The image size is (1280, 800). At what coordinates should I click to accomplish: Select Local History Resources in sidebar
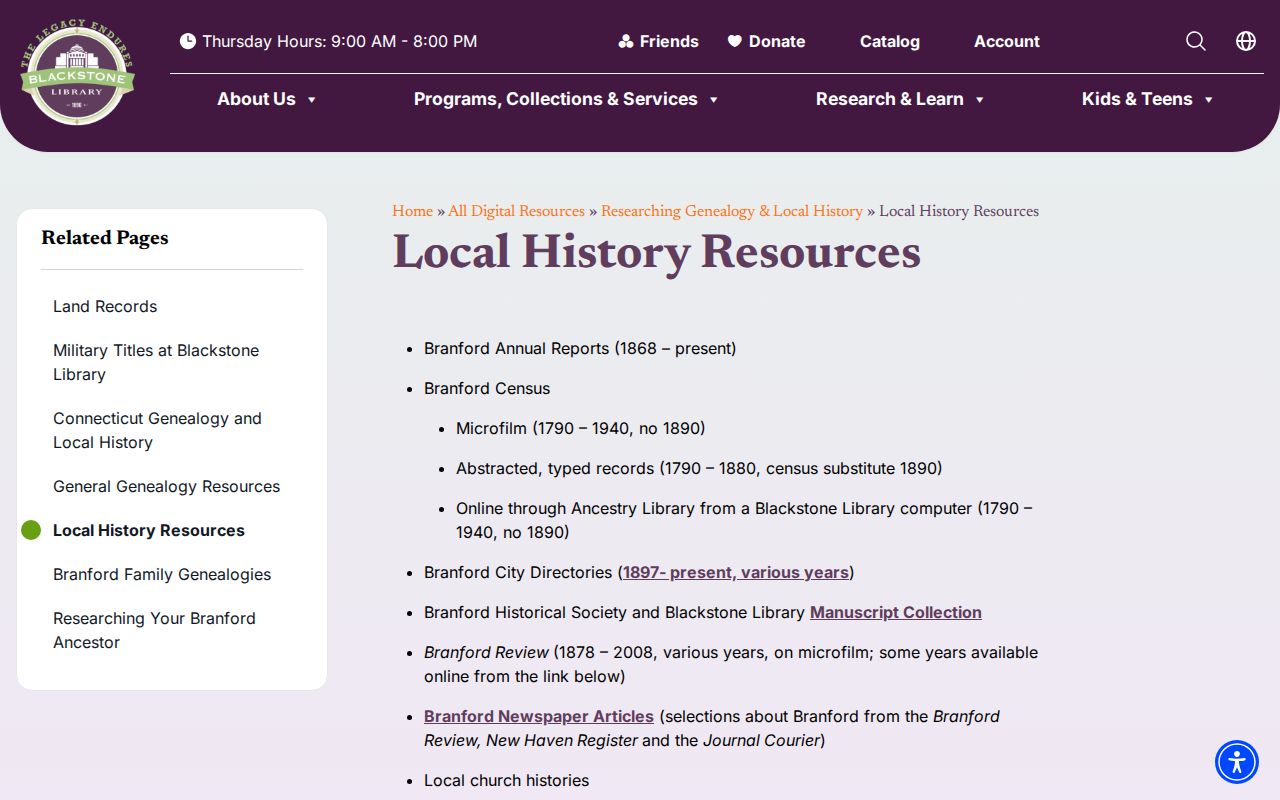click(149, 530)
